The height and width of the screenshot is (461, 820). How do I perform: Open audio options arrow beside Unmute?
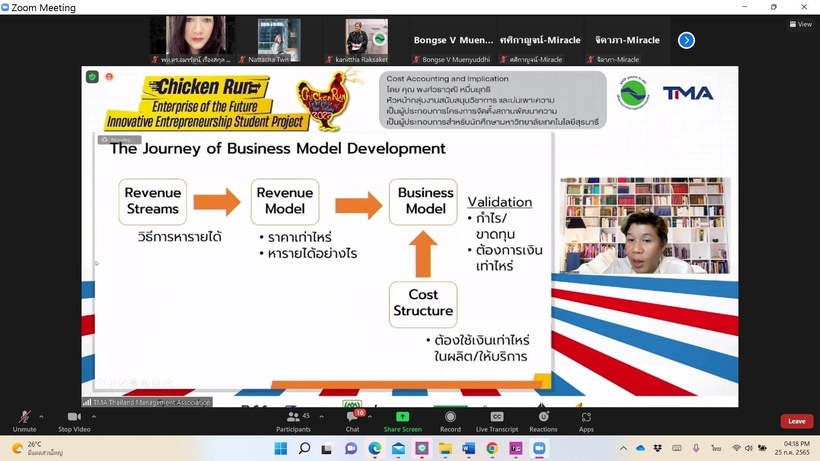click(x=41, y=417)
